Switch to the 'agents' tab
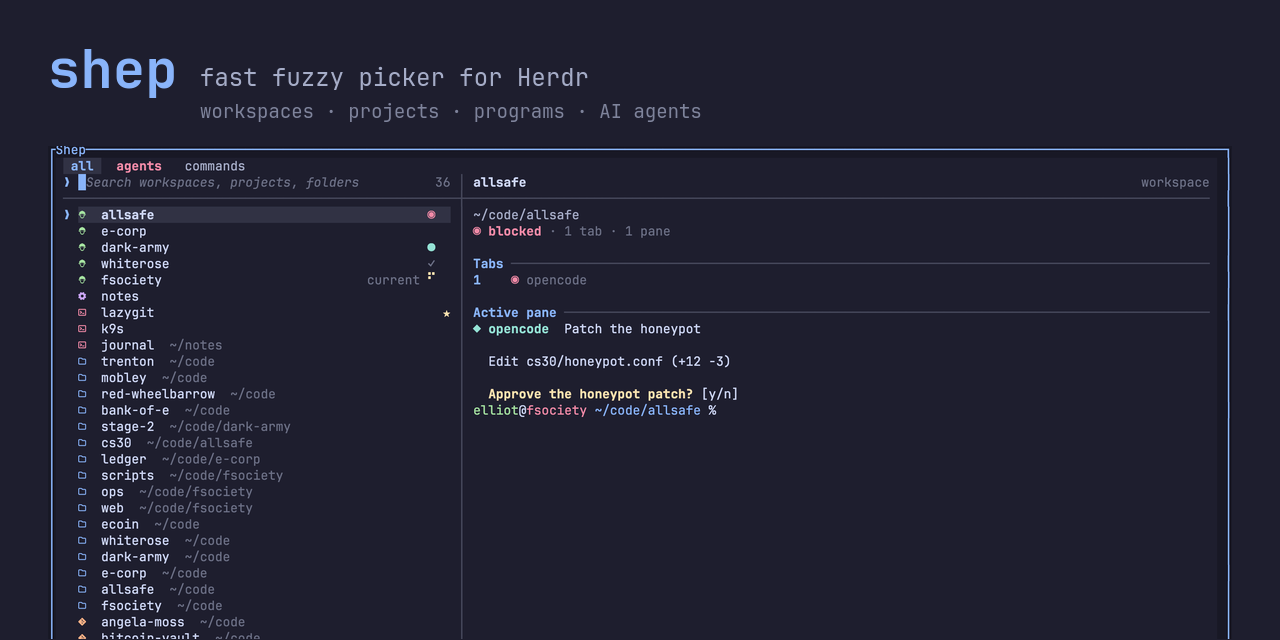The height and width of the screenshot is (640, 1280). (139, 166)
